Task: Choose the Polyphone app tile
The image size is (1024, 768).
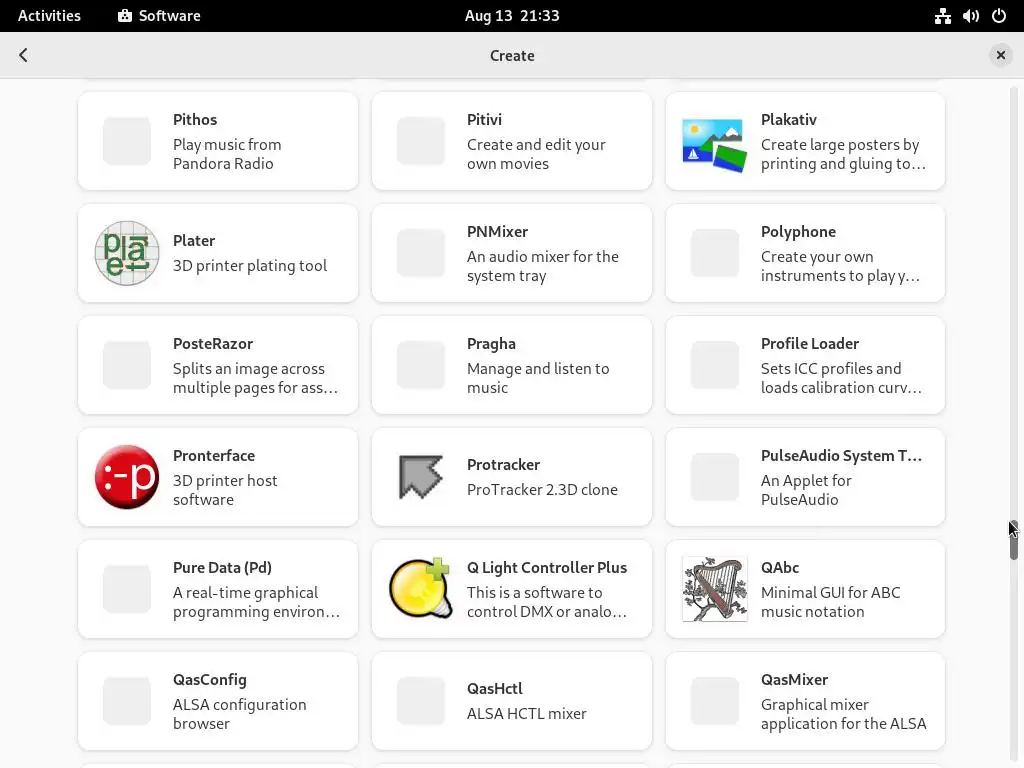Action: point(805,253)
